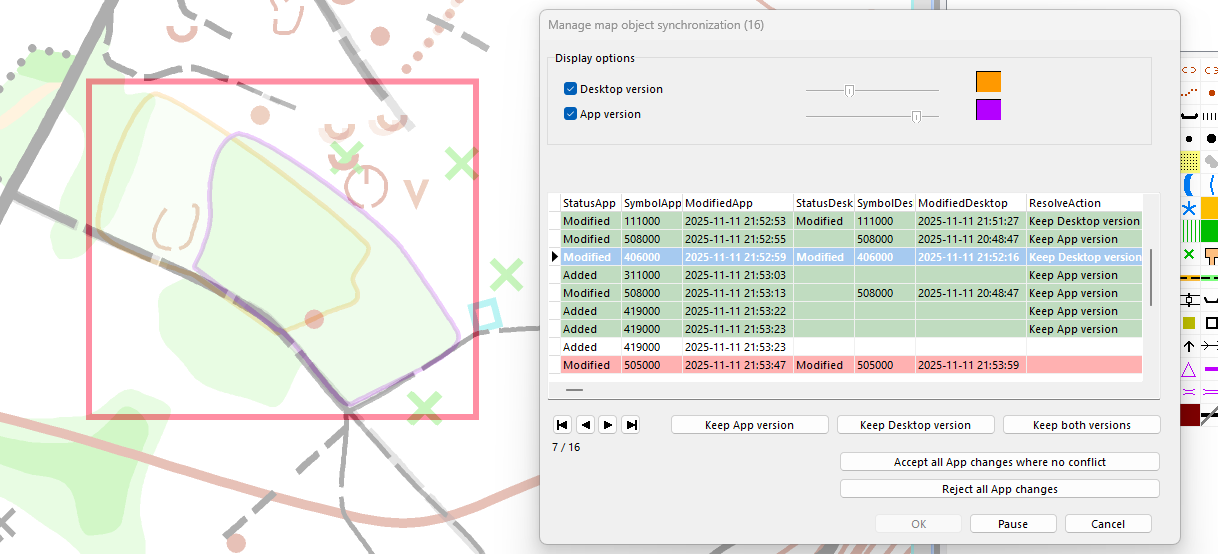Screen dimensions: 1218x554
Task: Click ModifiedApp cell 2025-11-11 21:53:22
Action: point(737,311)
